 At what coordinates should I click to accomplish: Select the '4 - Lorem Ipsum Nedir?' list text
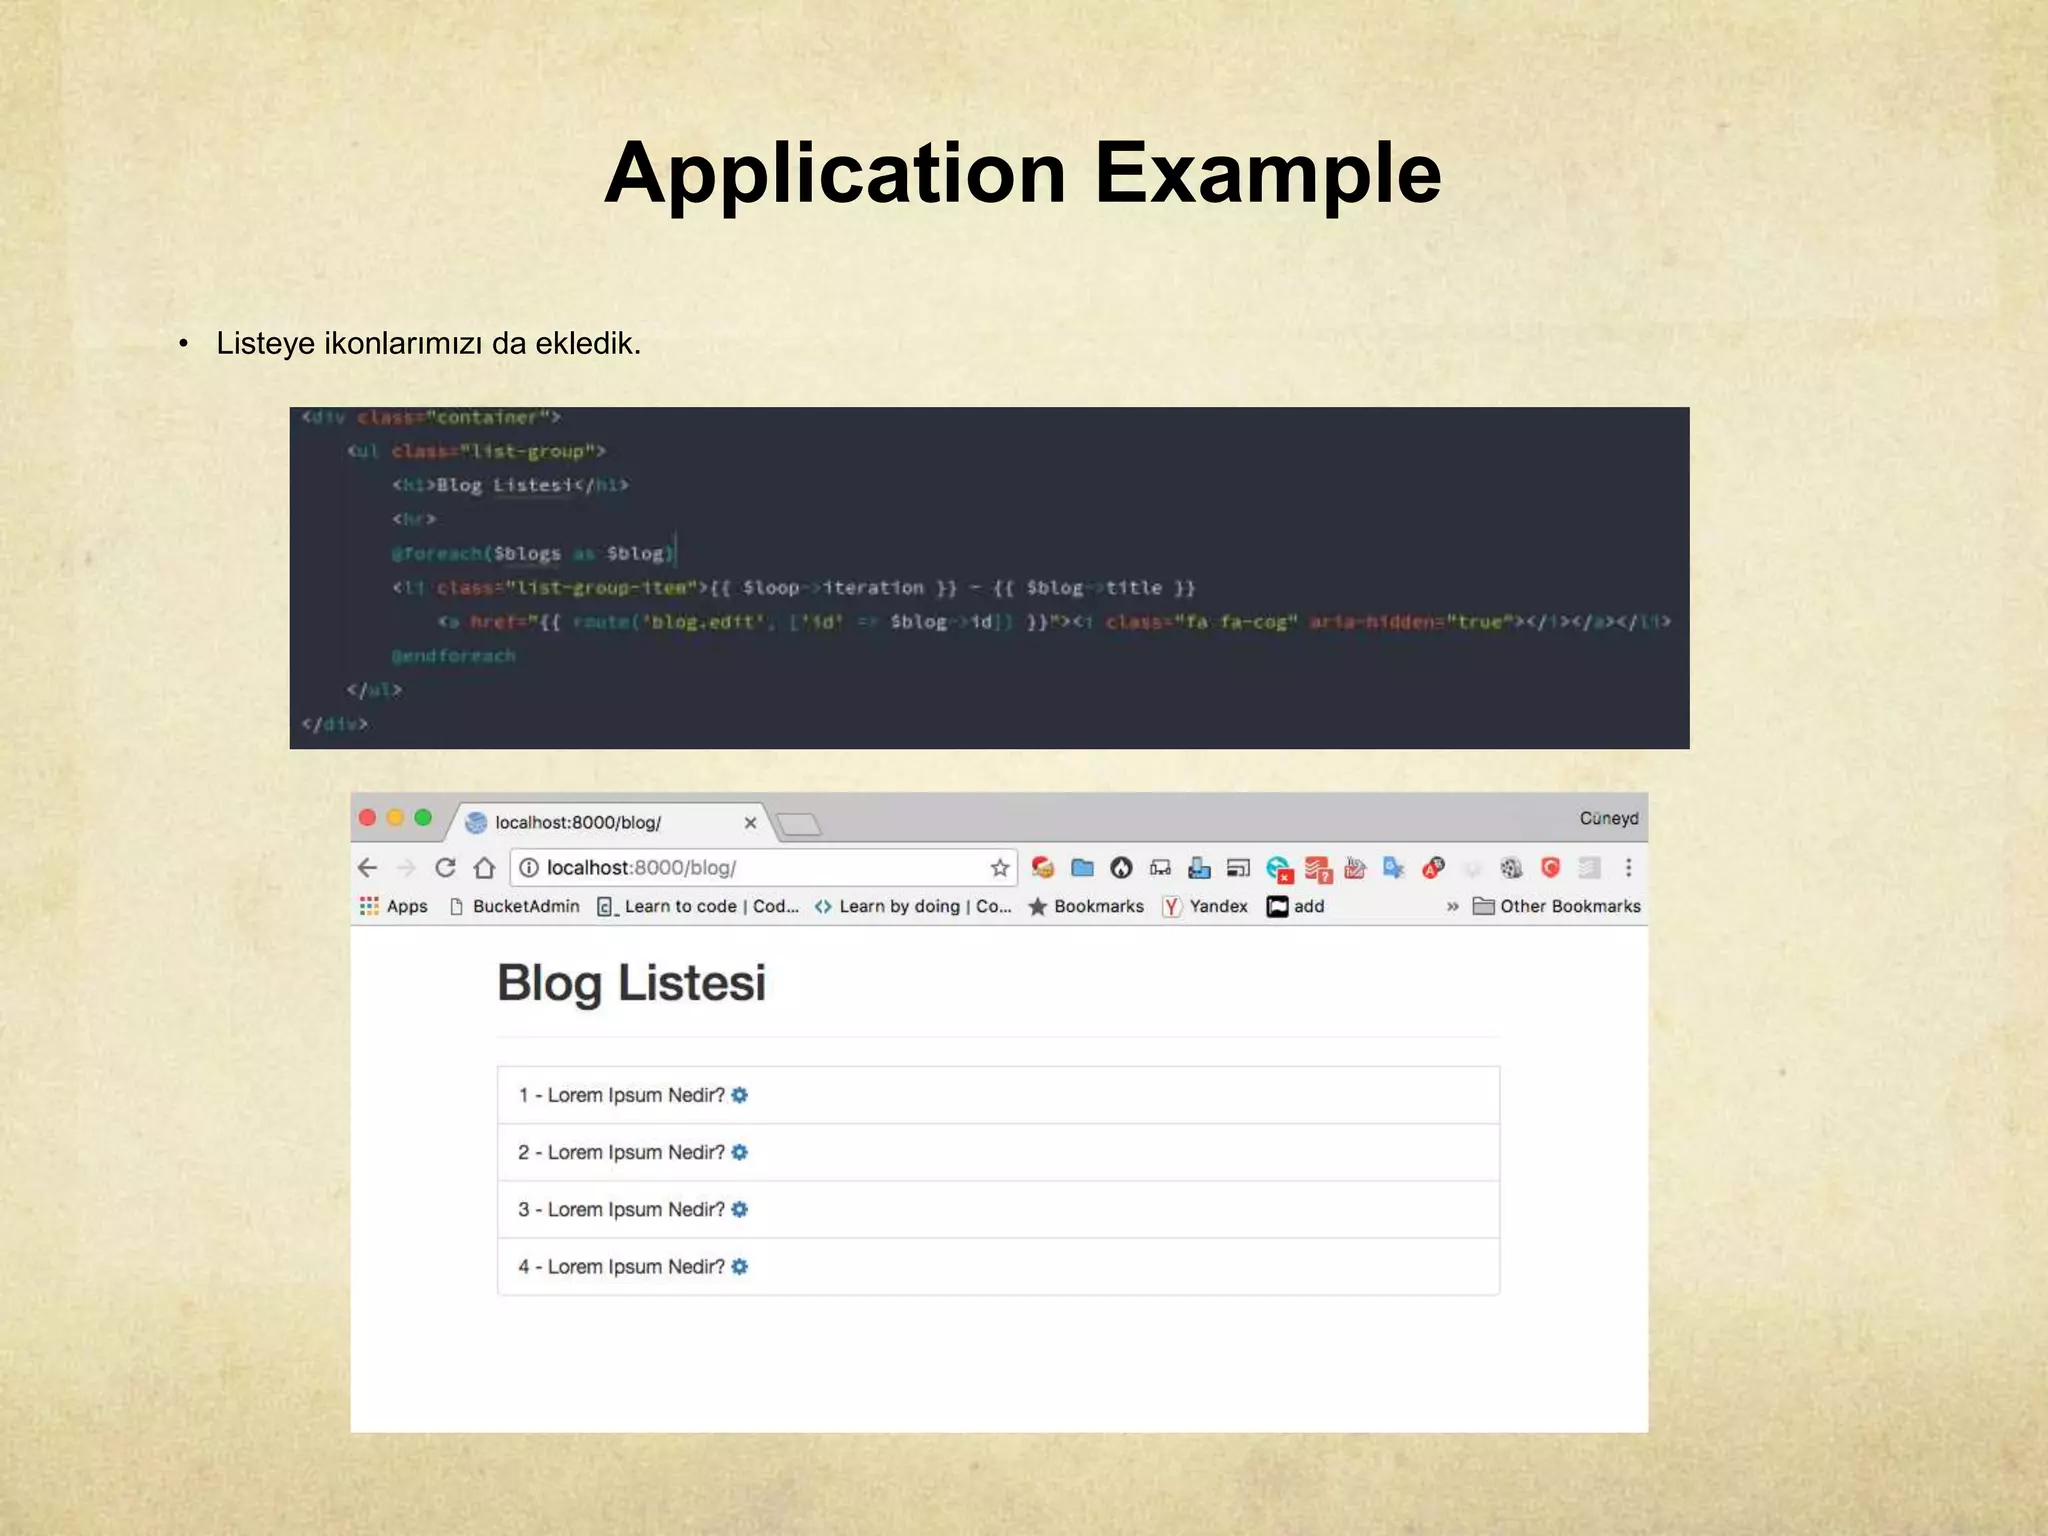click(621, 1266)
